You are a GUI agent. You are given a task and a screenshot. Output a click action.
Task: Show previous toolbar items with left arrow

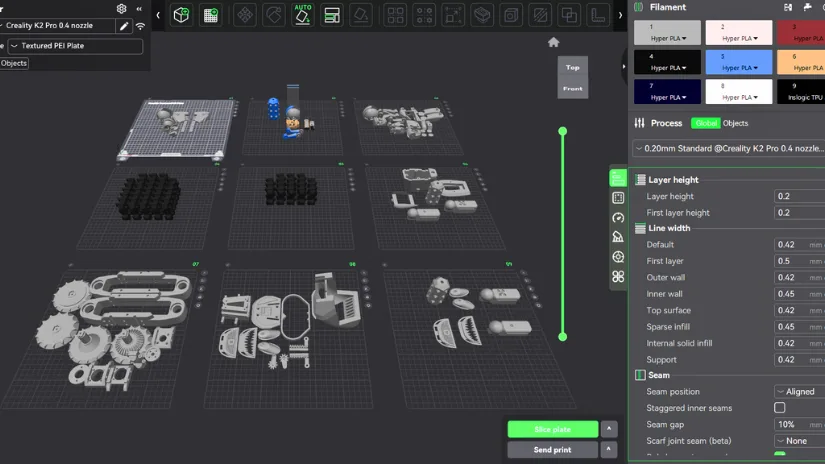coord(158,15)
